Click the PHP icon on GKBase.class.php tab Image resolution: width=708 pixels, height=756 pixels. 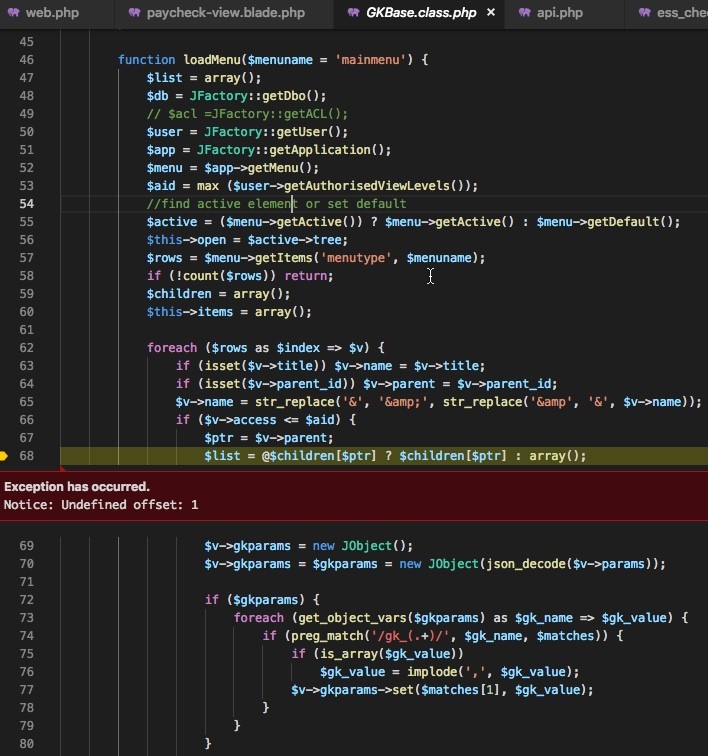(352, 13)
